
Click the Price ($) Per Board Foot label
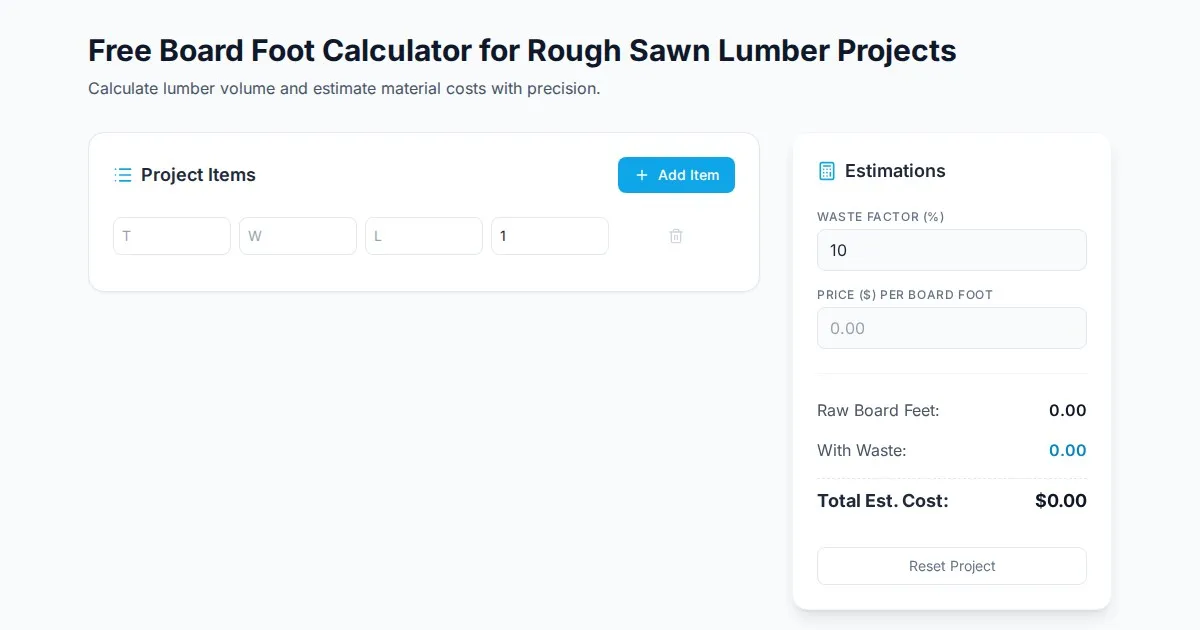[905, 295]
